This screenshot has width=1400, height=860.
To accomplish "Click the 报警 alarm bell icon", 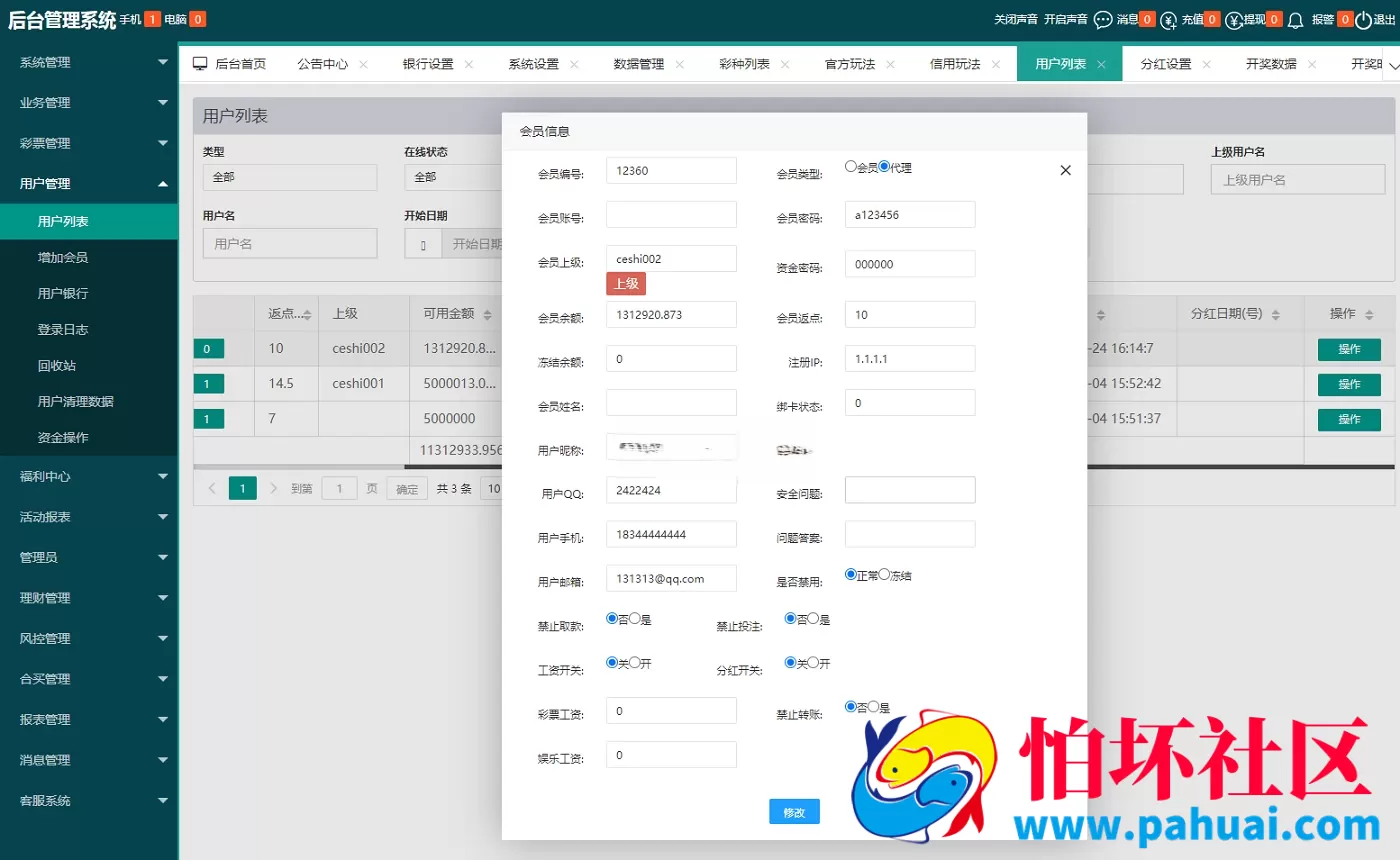I will coord(1296,19).
